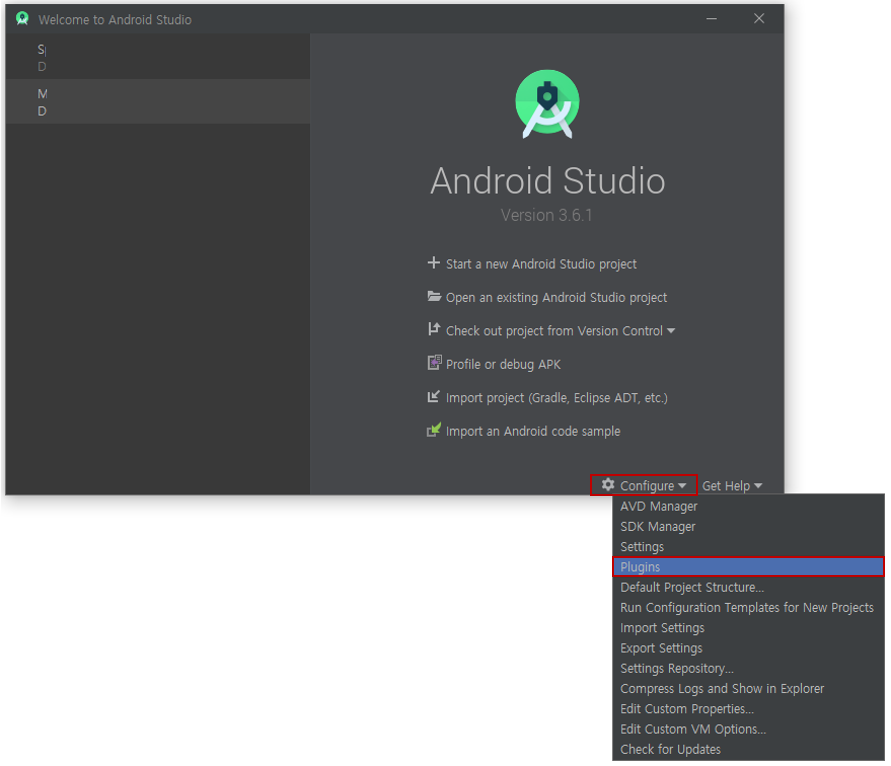Select Edit Custom Properties...
The height and width of the screenshot is (766, 891).
748,709
